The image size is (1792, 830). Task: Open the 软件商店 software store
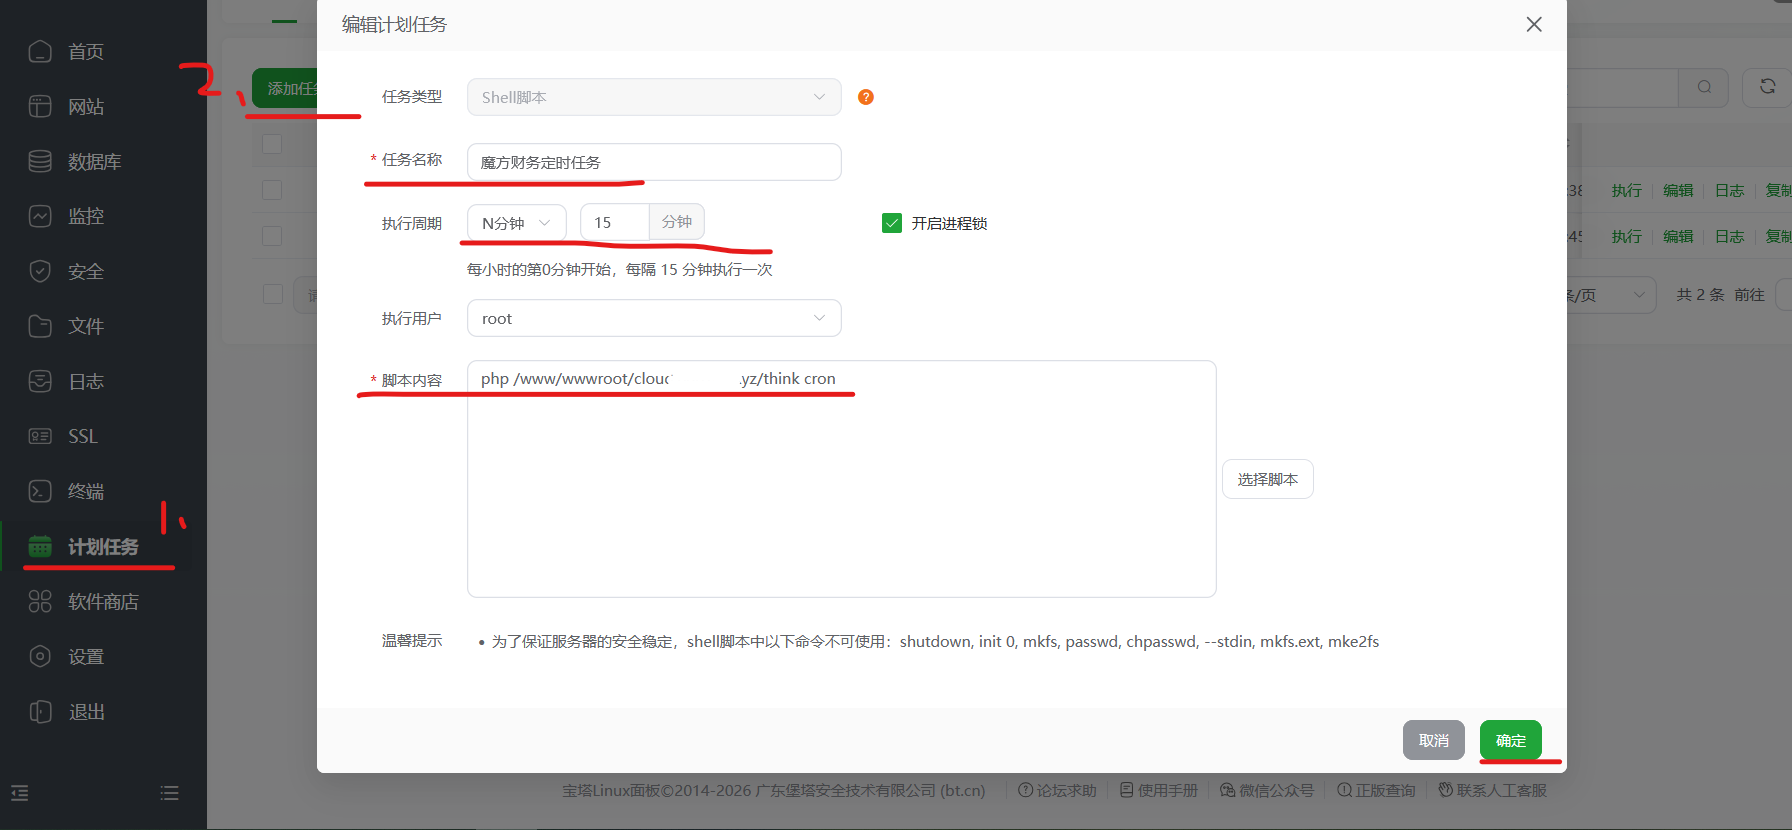pyautogui.click(x=102, y=601)
